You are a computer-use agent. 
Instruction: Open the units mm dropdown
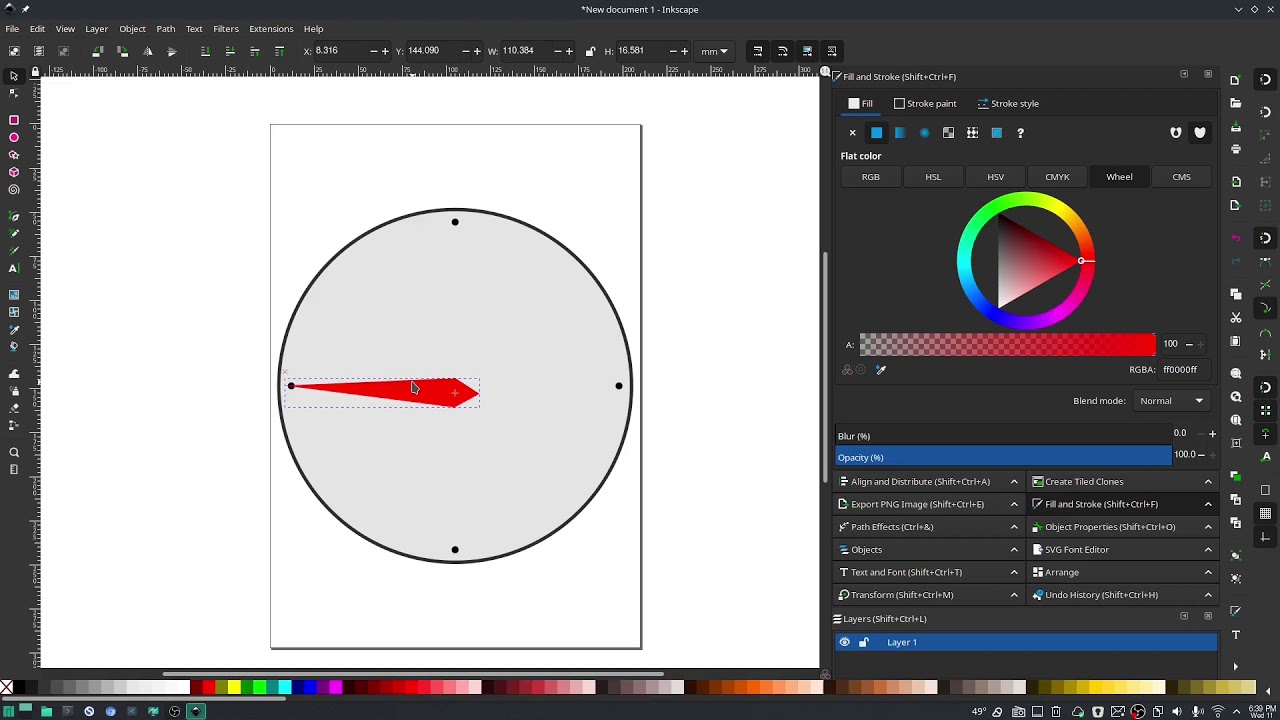[714, 51]
